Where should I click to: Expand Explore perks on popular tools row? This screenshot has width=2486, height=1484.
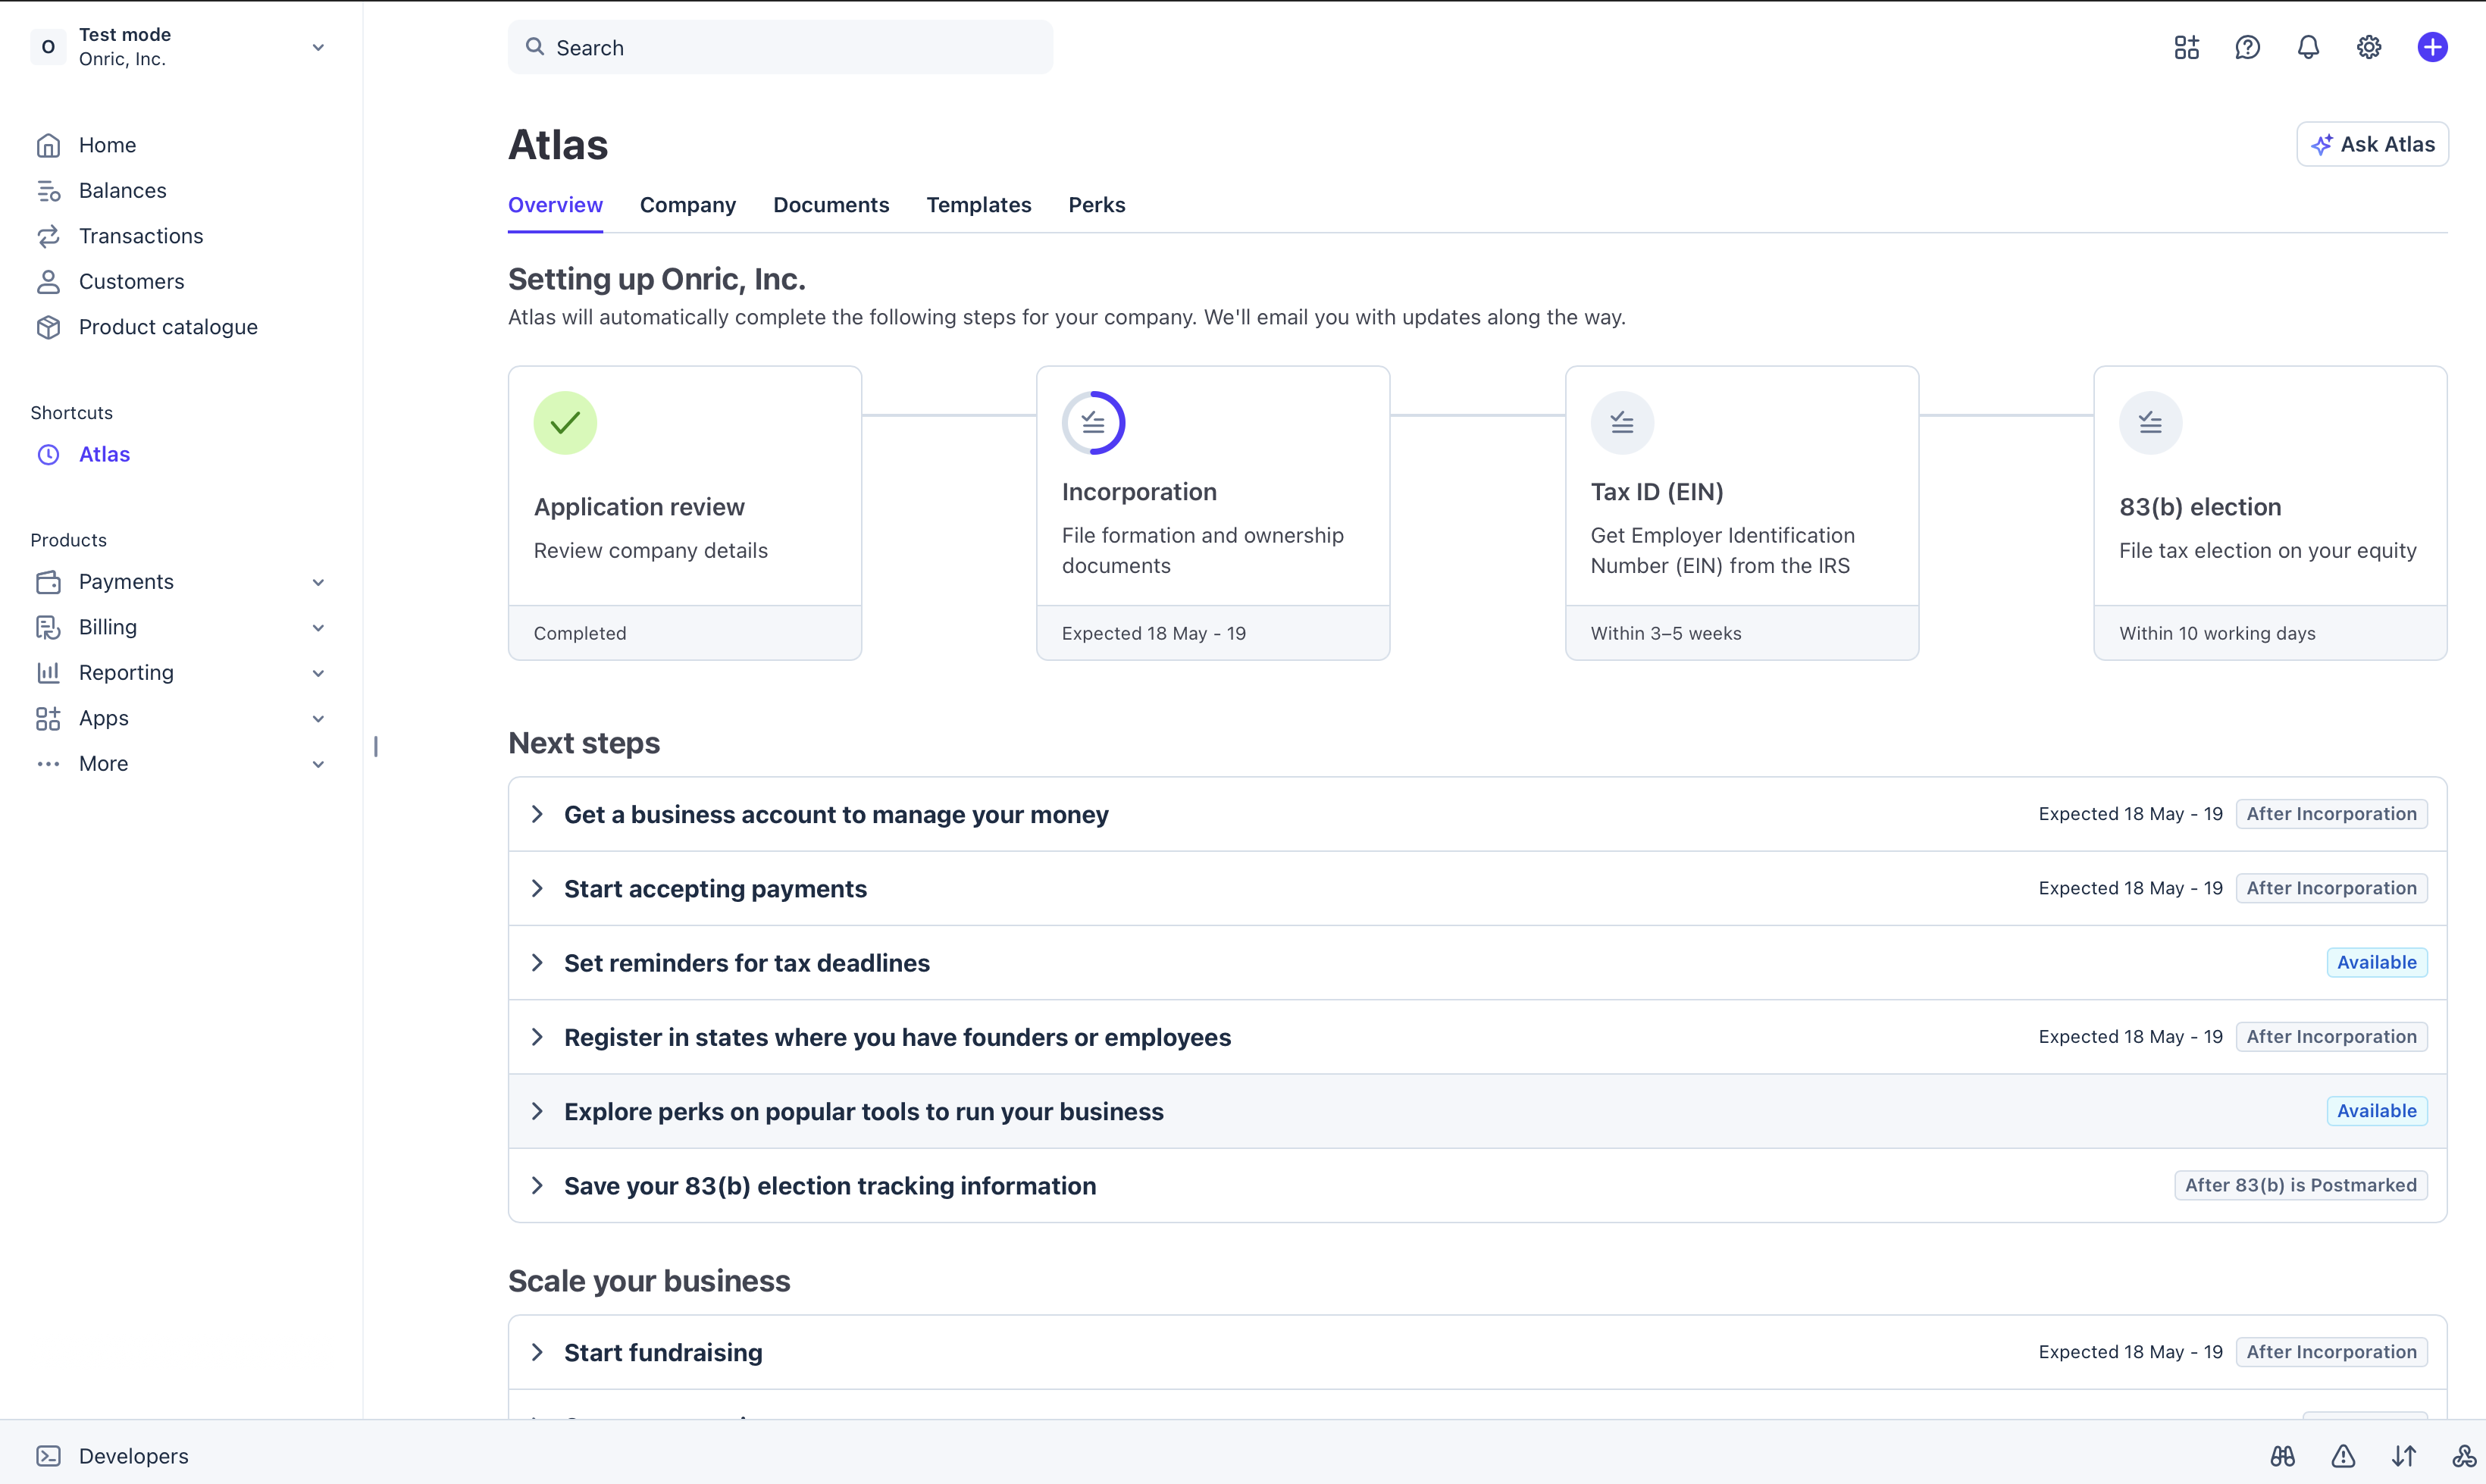1477,1111
